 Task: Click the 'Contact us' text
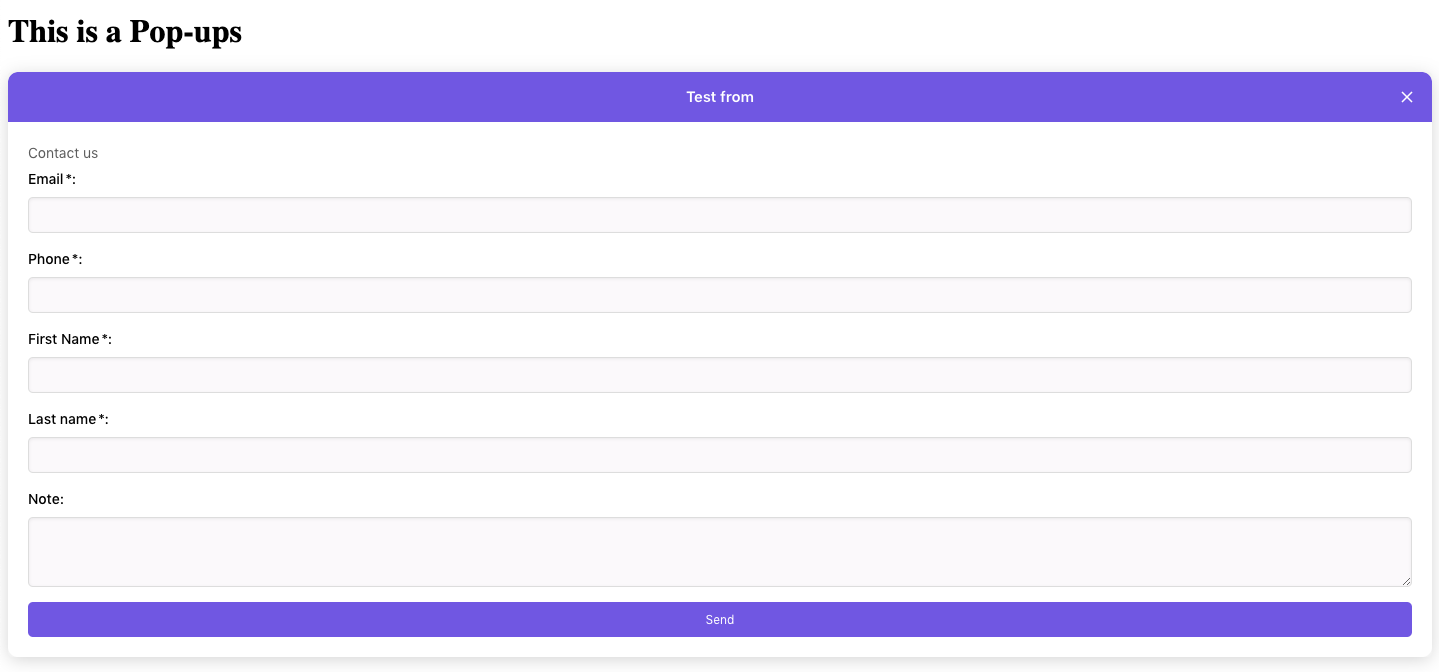tap(63, 153)
